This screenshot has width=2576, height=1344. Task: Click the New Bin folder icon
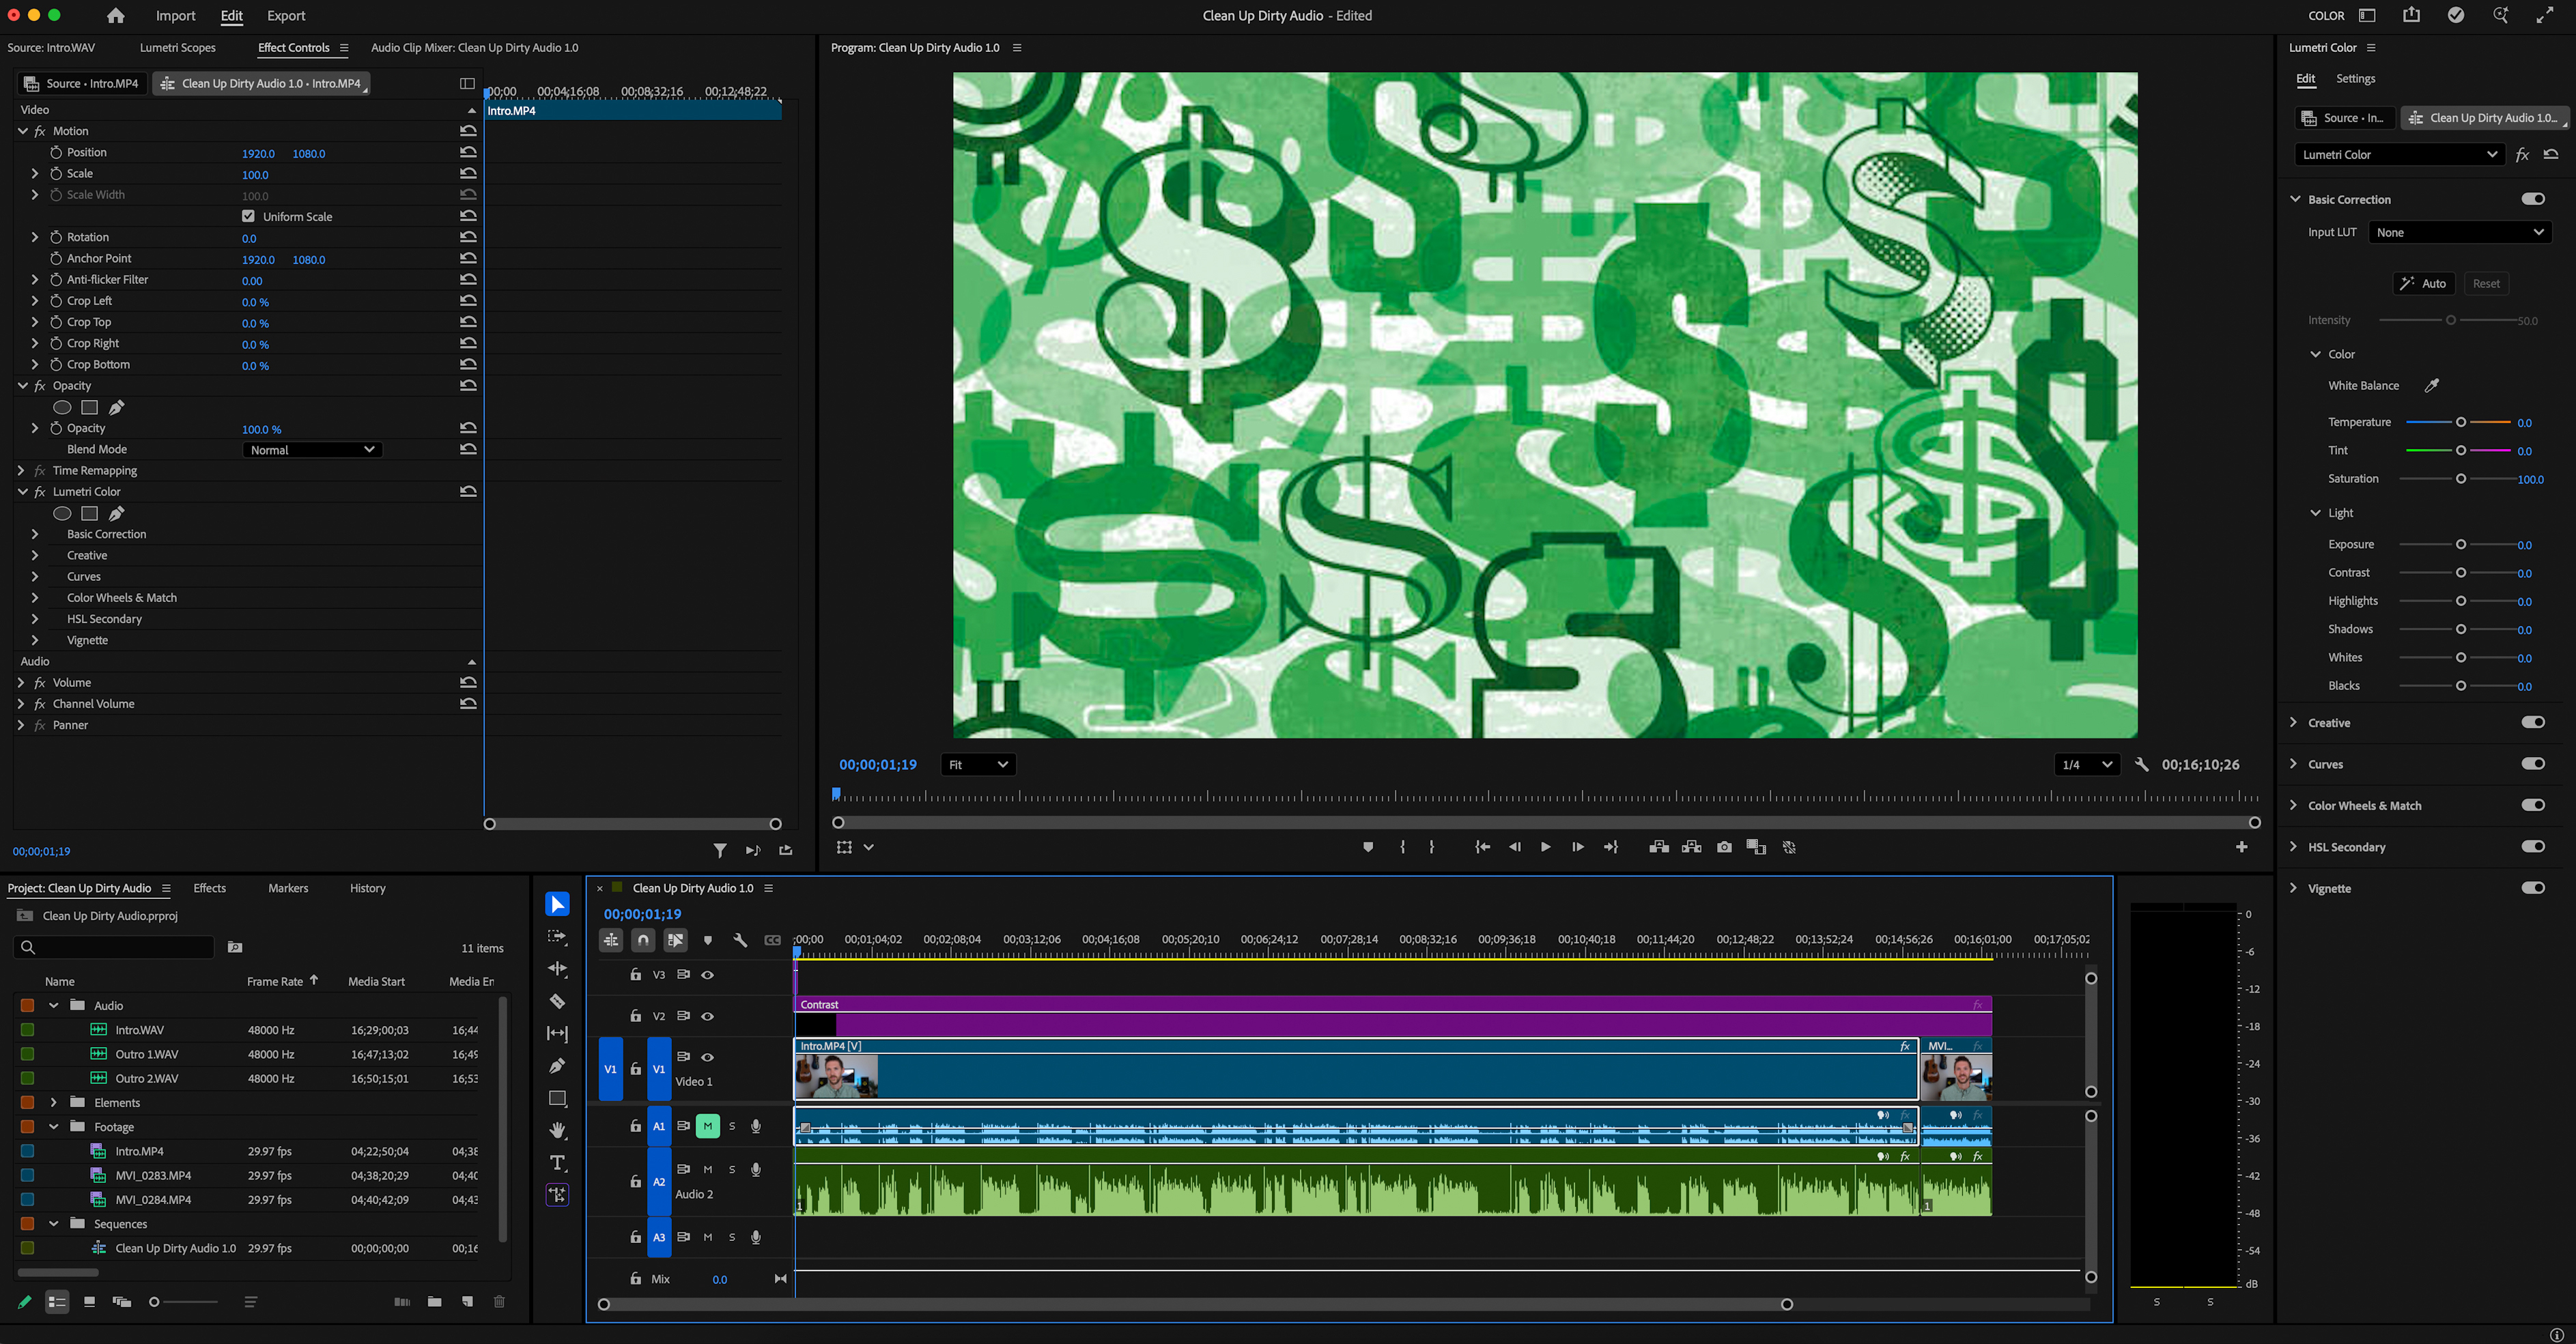[x=434, y=1301]
